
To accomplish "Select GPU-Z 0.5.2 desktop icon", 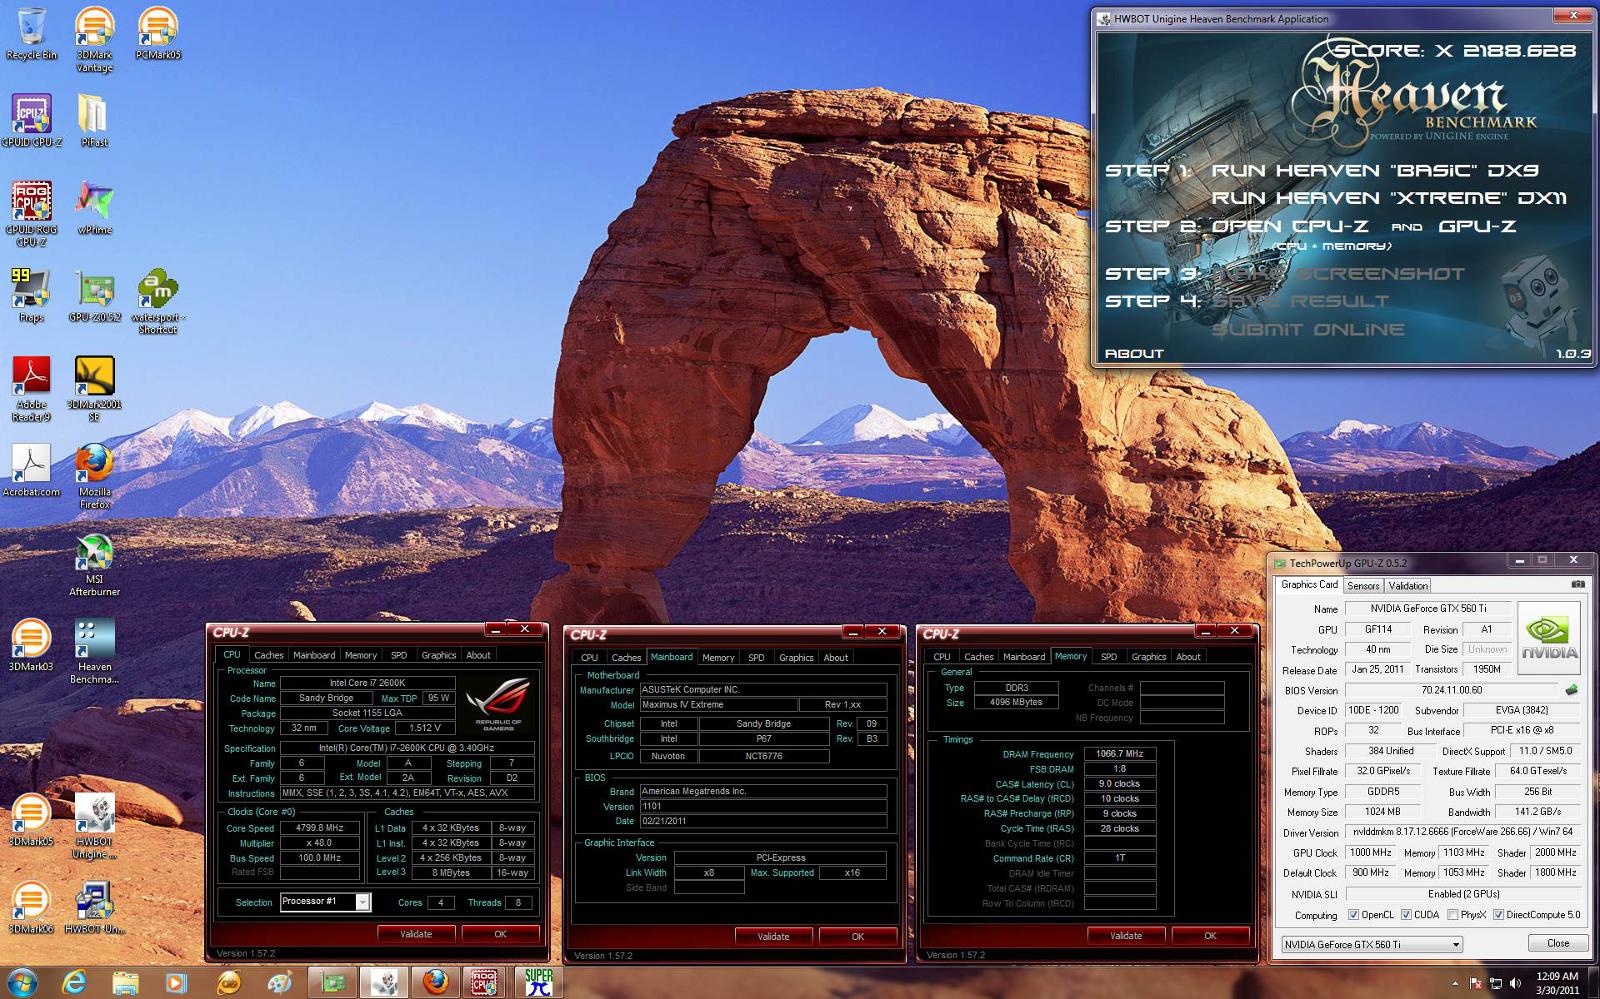I will [x=94, y=295].
